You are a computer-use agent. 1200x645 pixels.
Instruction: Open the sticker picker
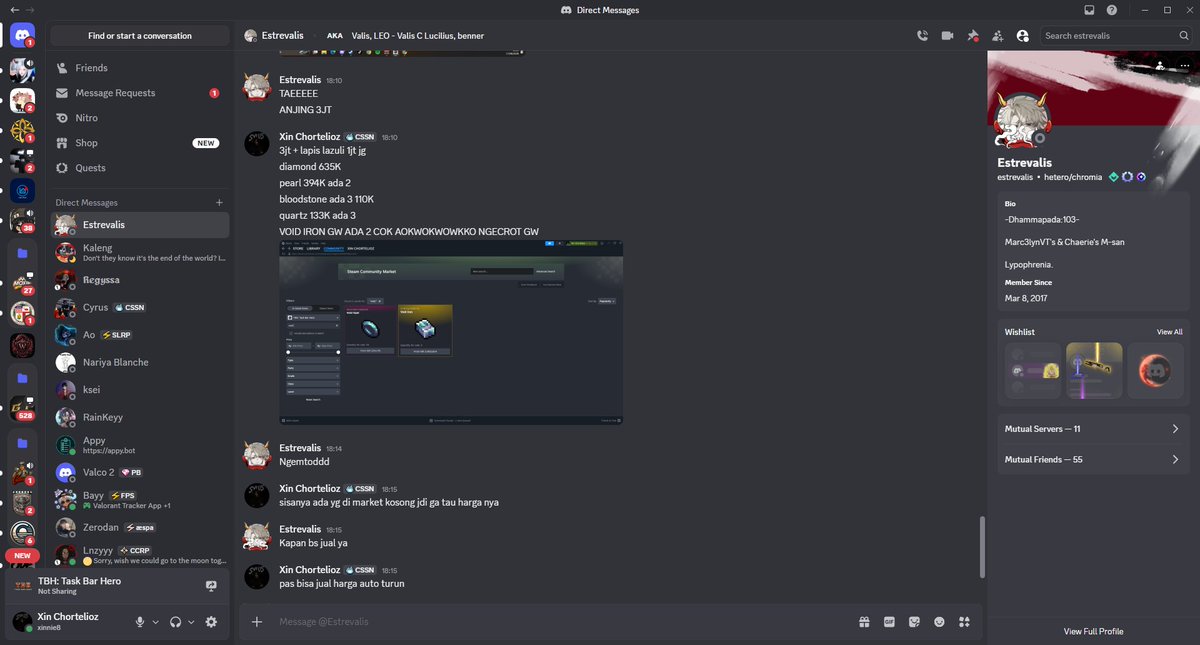[914, 621]
